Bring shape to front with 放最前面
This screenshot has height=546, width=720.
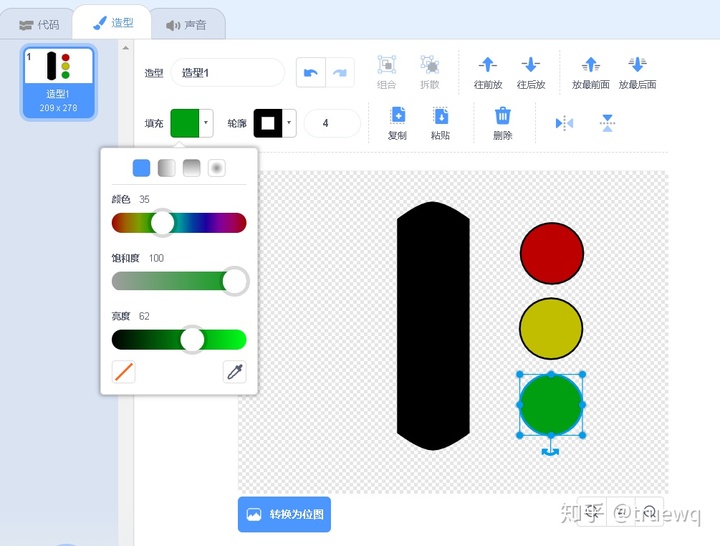(x=591, y=73)
